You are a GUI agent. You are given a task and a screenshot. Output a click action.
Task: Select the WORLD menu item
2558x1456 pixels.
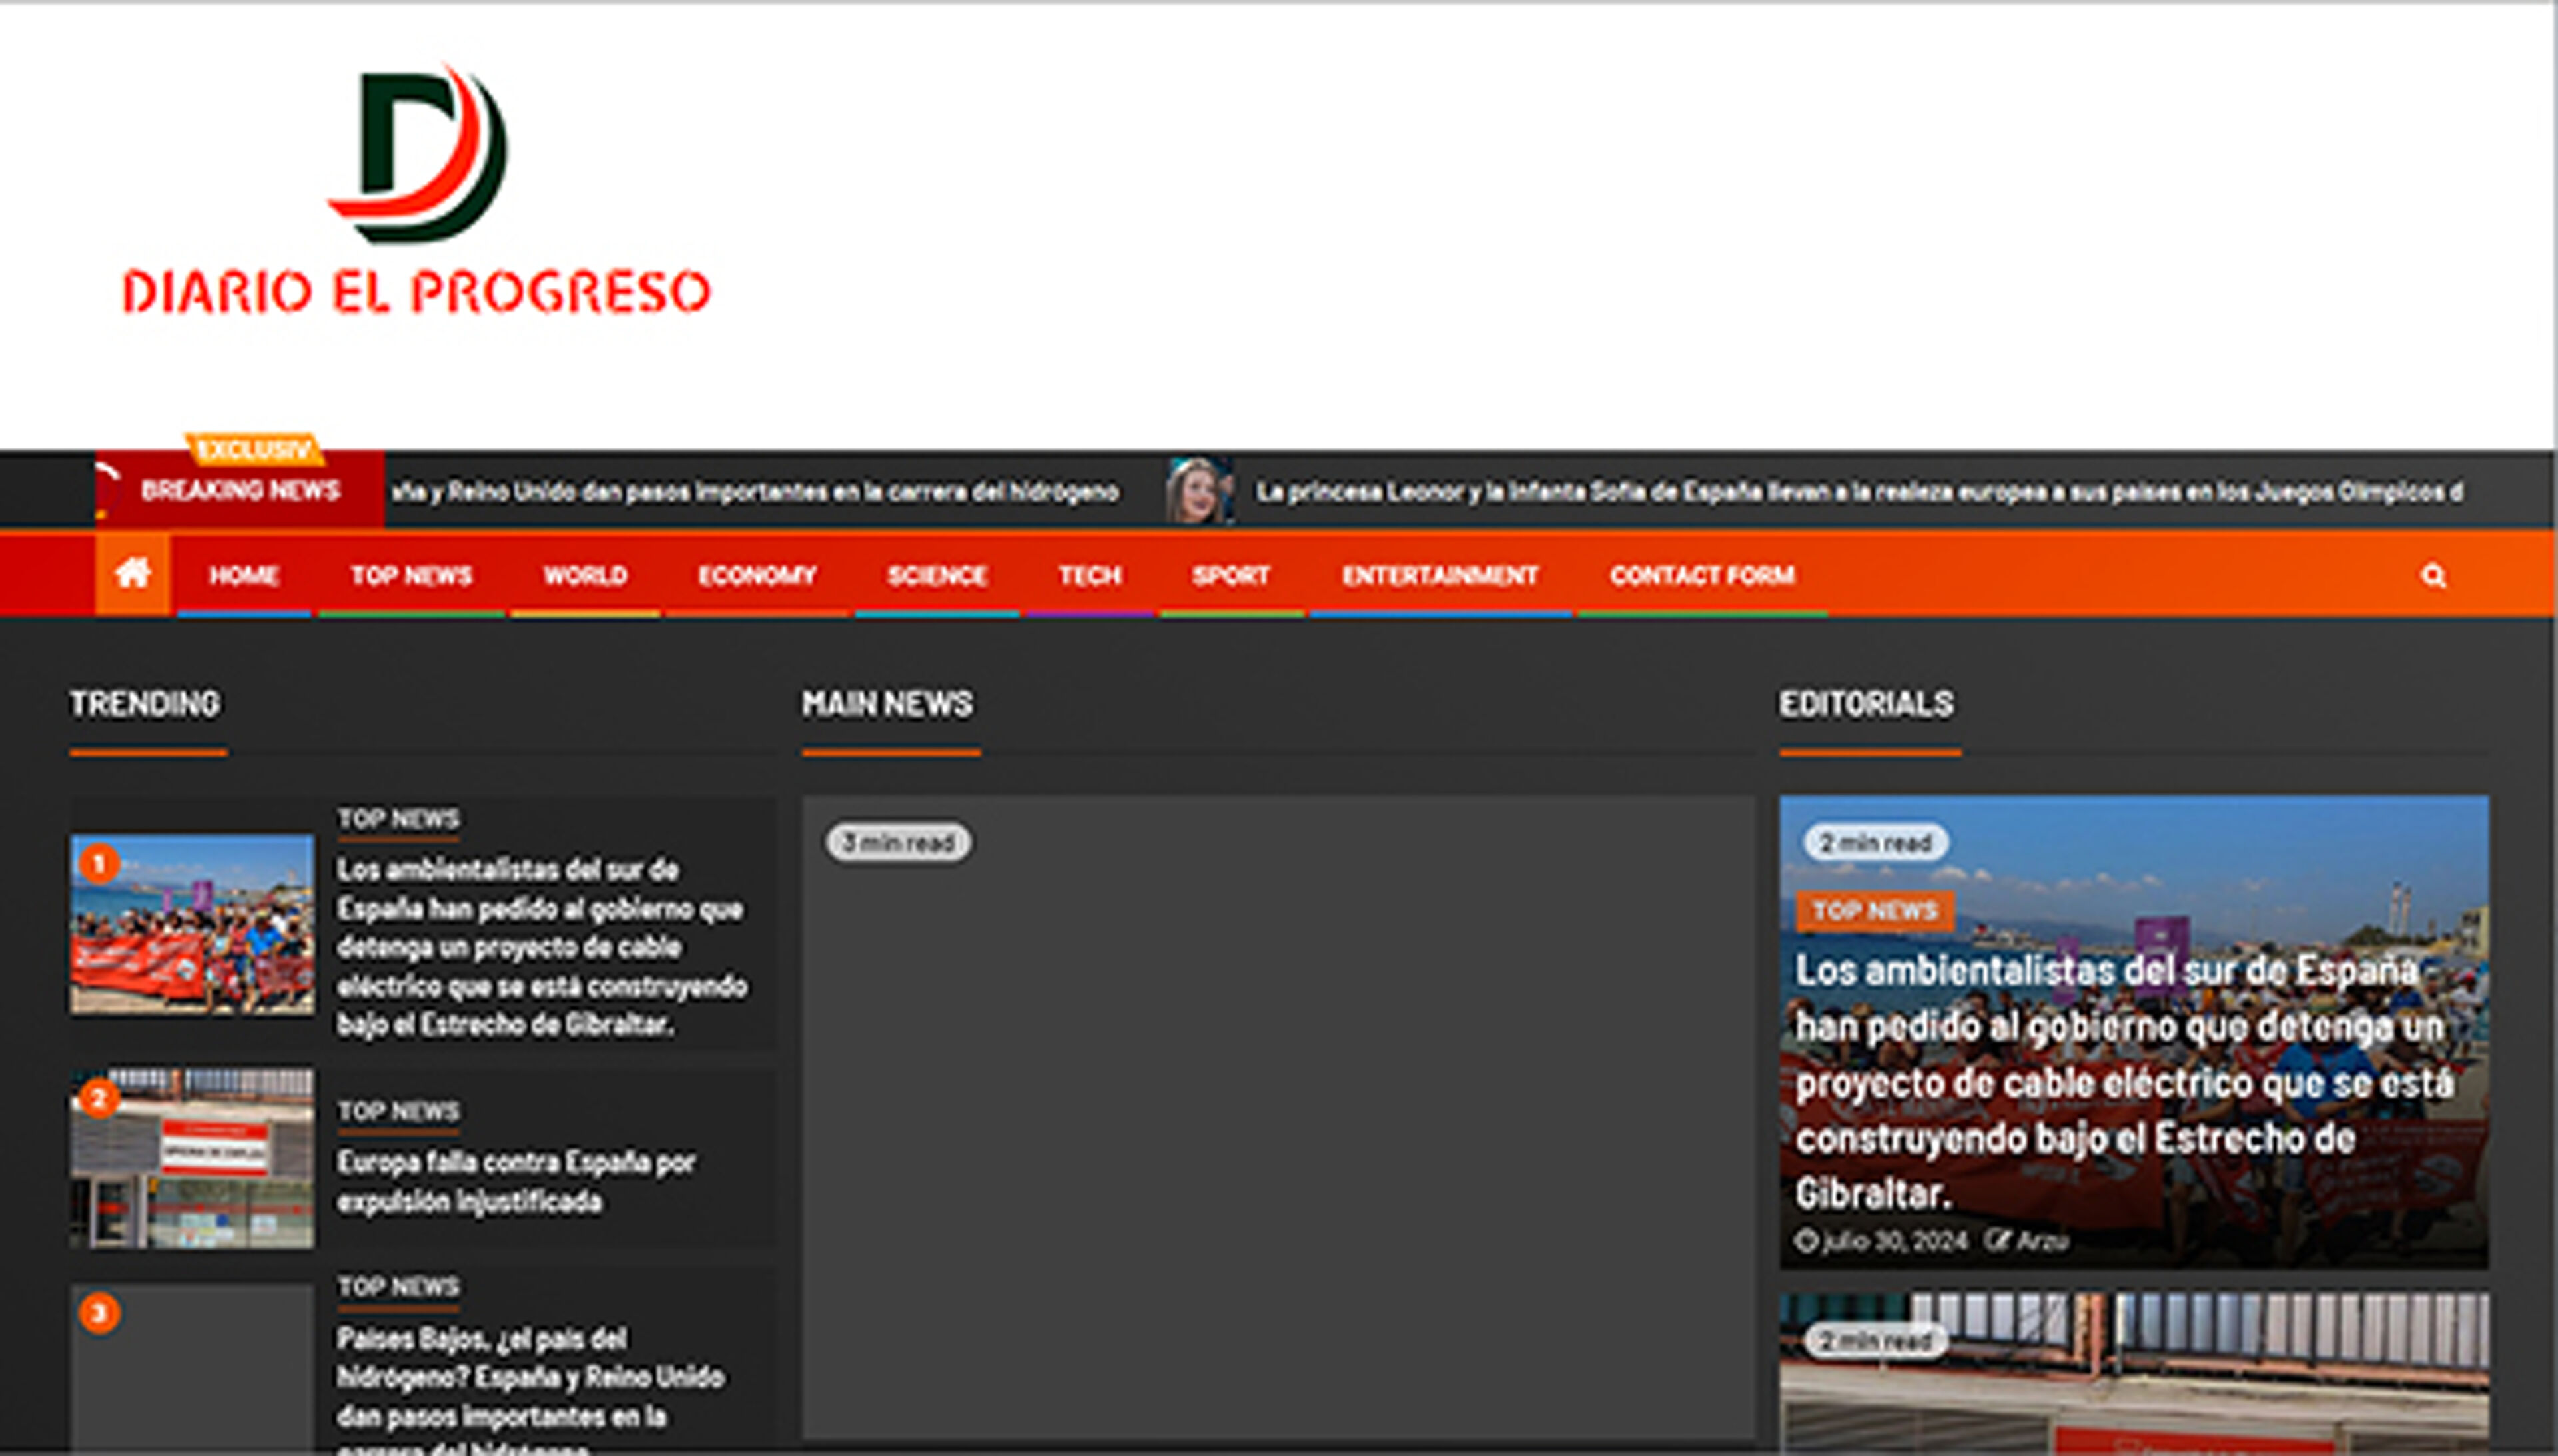tap(584, 576)
